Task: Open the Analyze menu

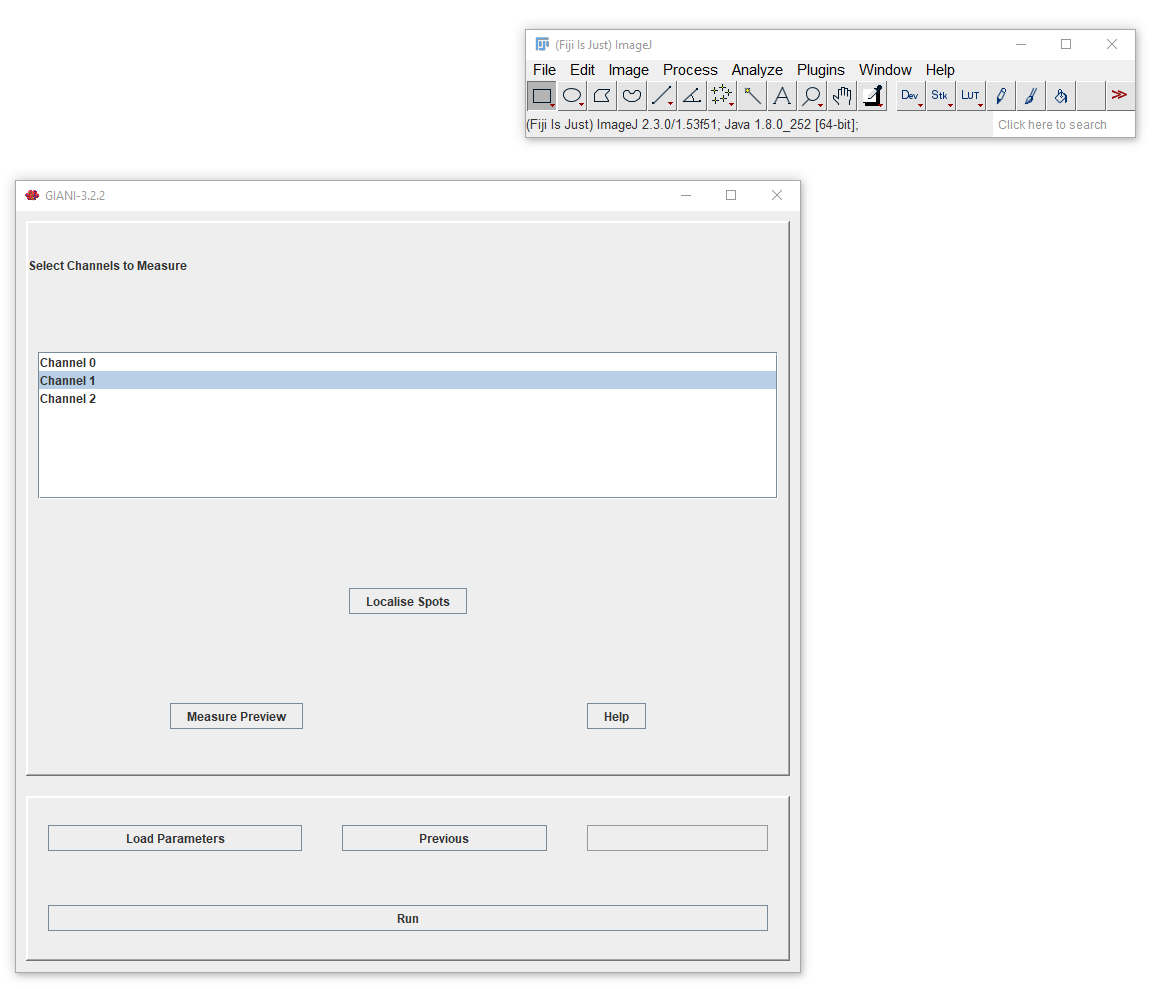Action: tap(757, 70)
